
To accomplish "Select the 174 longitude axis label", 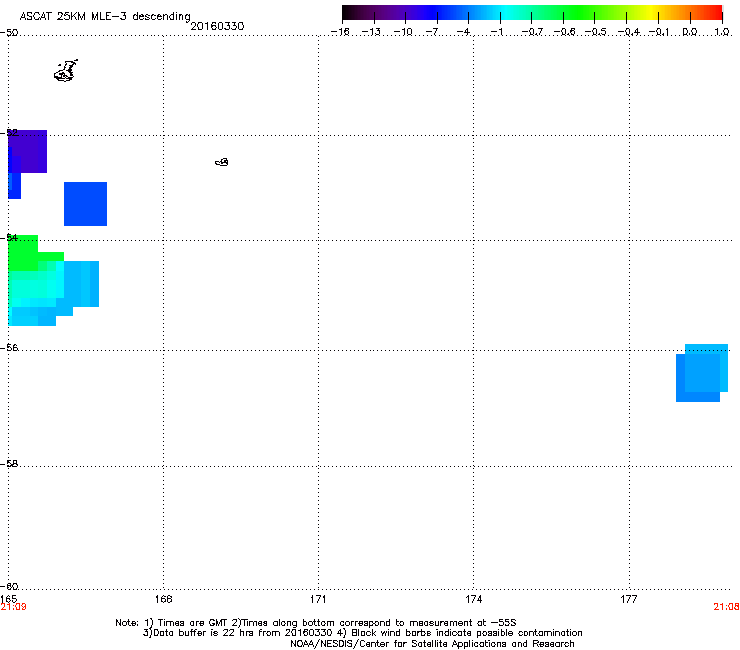I will click(474, 599).
